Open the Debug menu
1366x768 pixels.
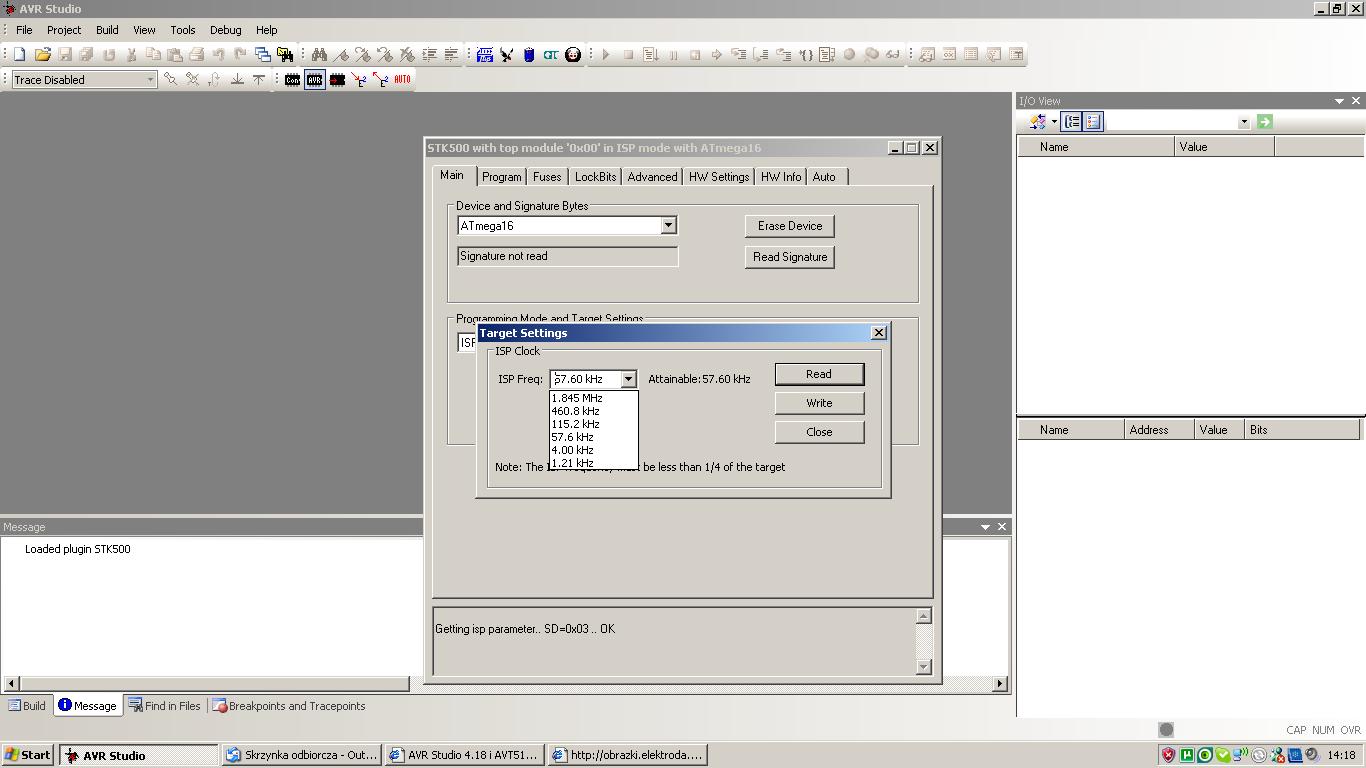(x=225, y=30)
